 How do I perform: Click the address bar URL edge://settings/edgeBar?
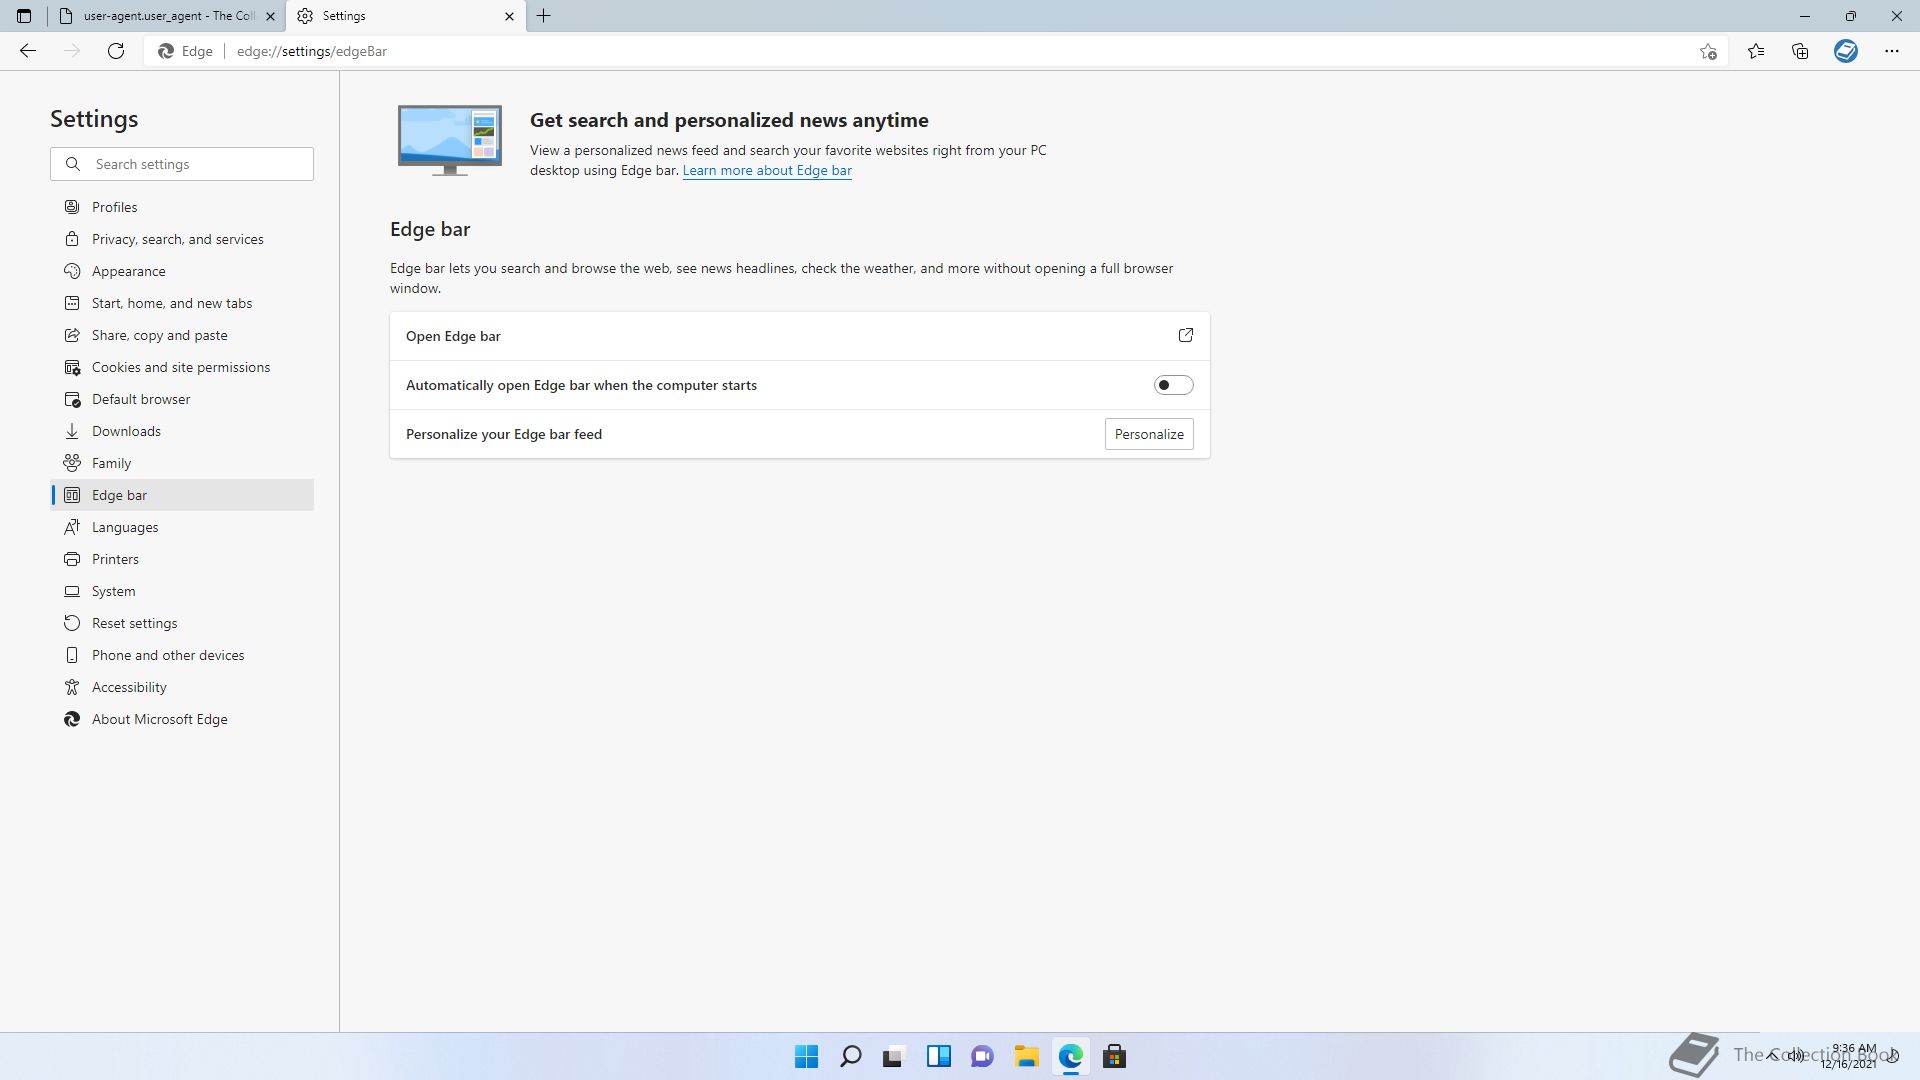(312, 51)
